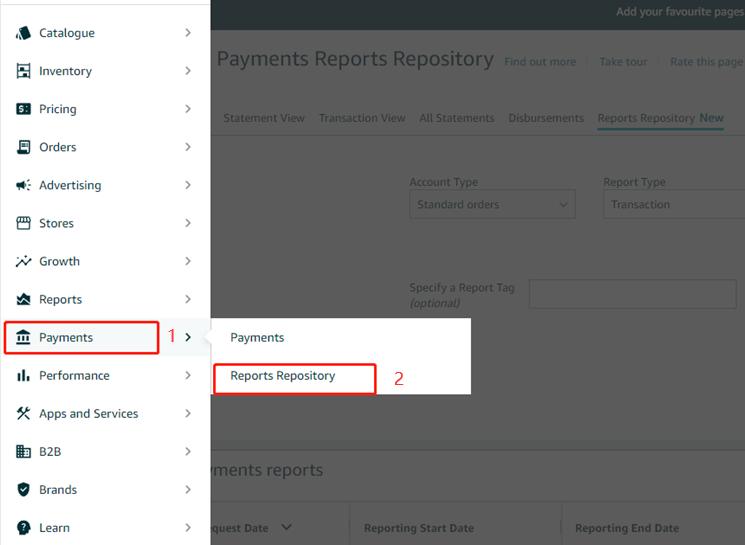
Task: Open the Account Type dropdown
Action: 492,204
